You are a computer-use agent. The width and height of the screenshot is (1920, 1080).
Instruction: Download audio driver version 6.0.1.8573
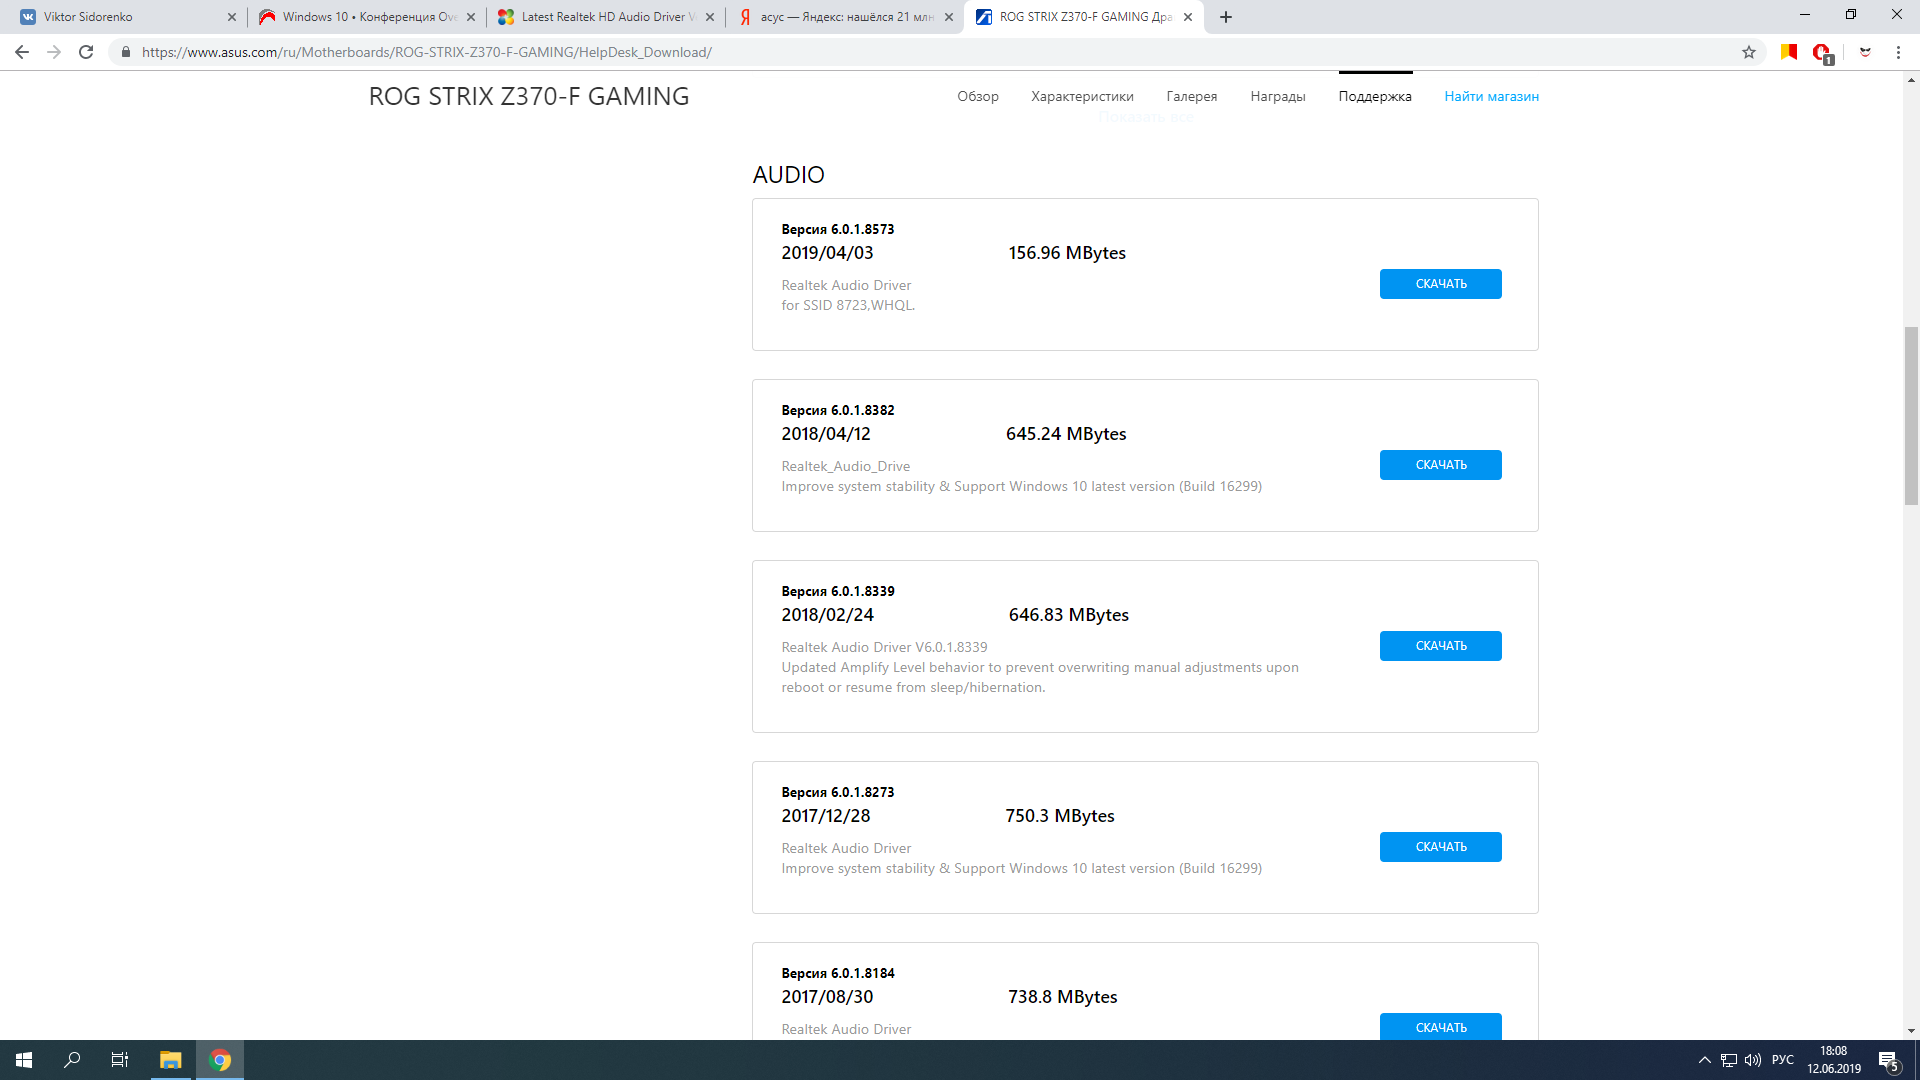pyautogui.click(x=1440, y=284)
